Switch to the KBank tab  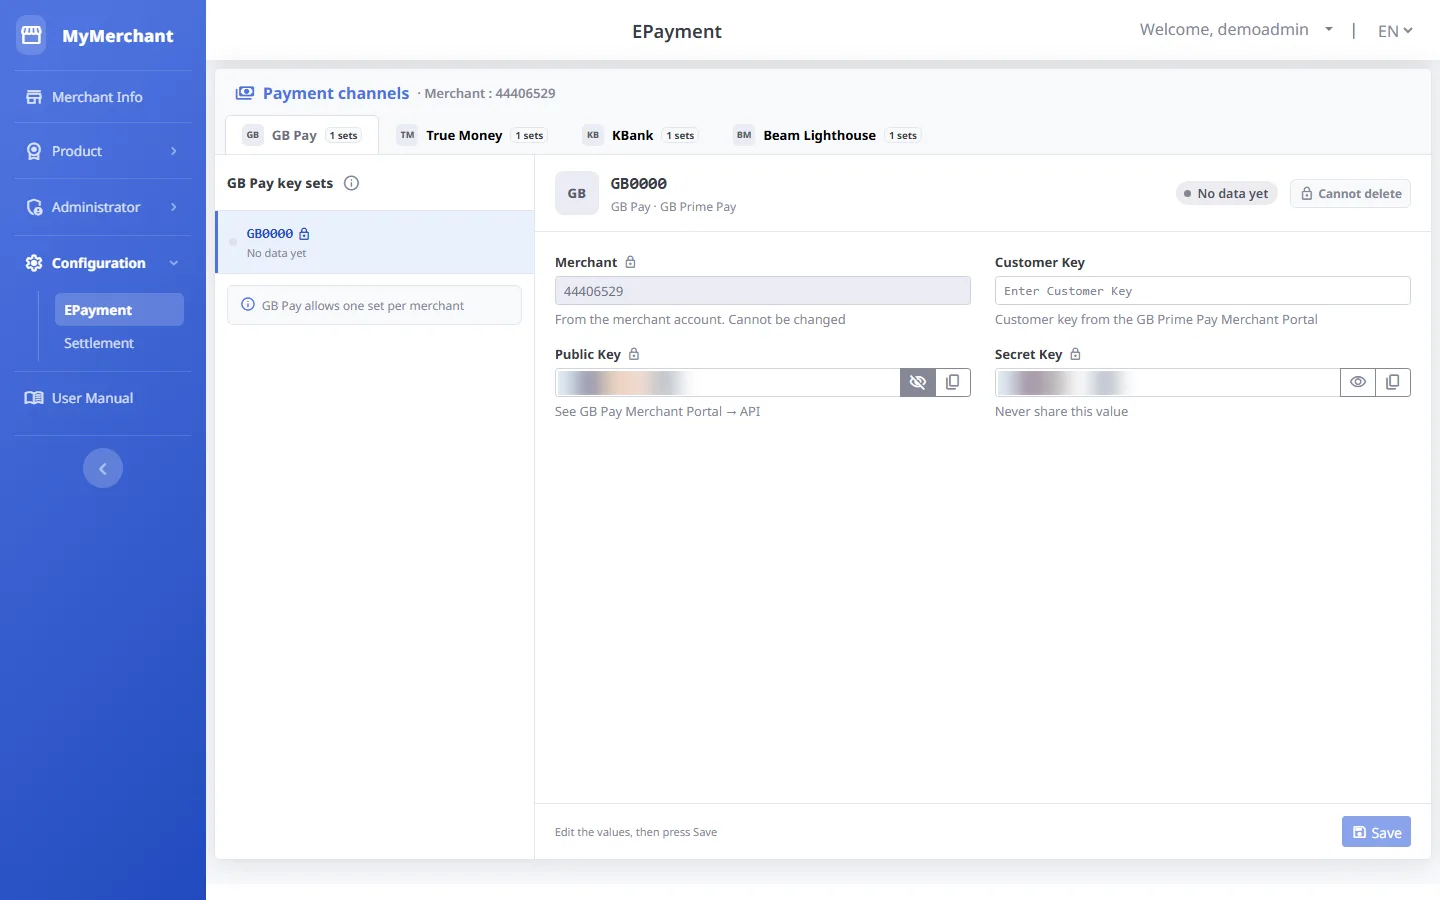tap(641, 135)
